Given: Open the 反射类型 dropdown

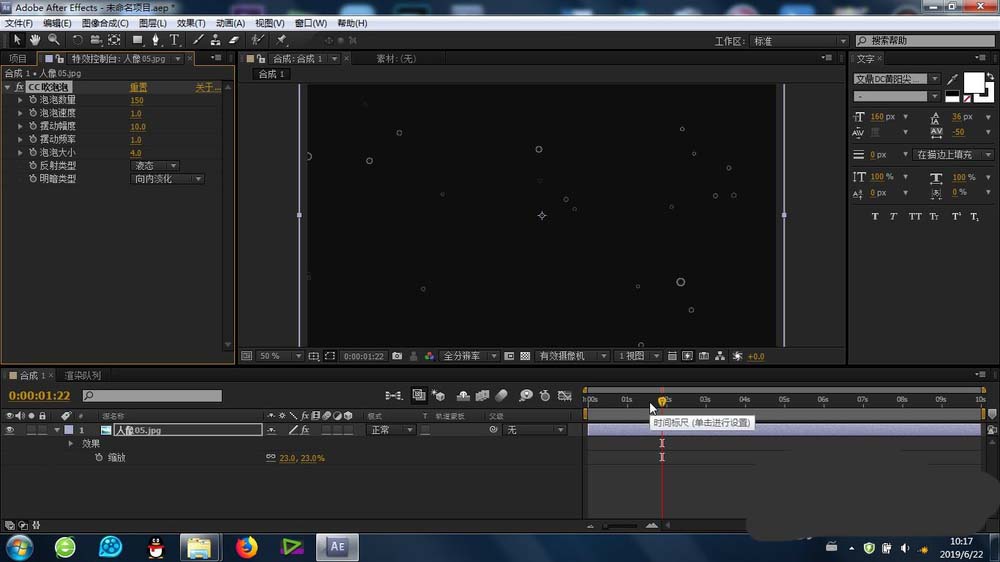Looking at the screenshot, I should click(x=156, y=166).
